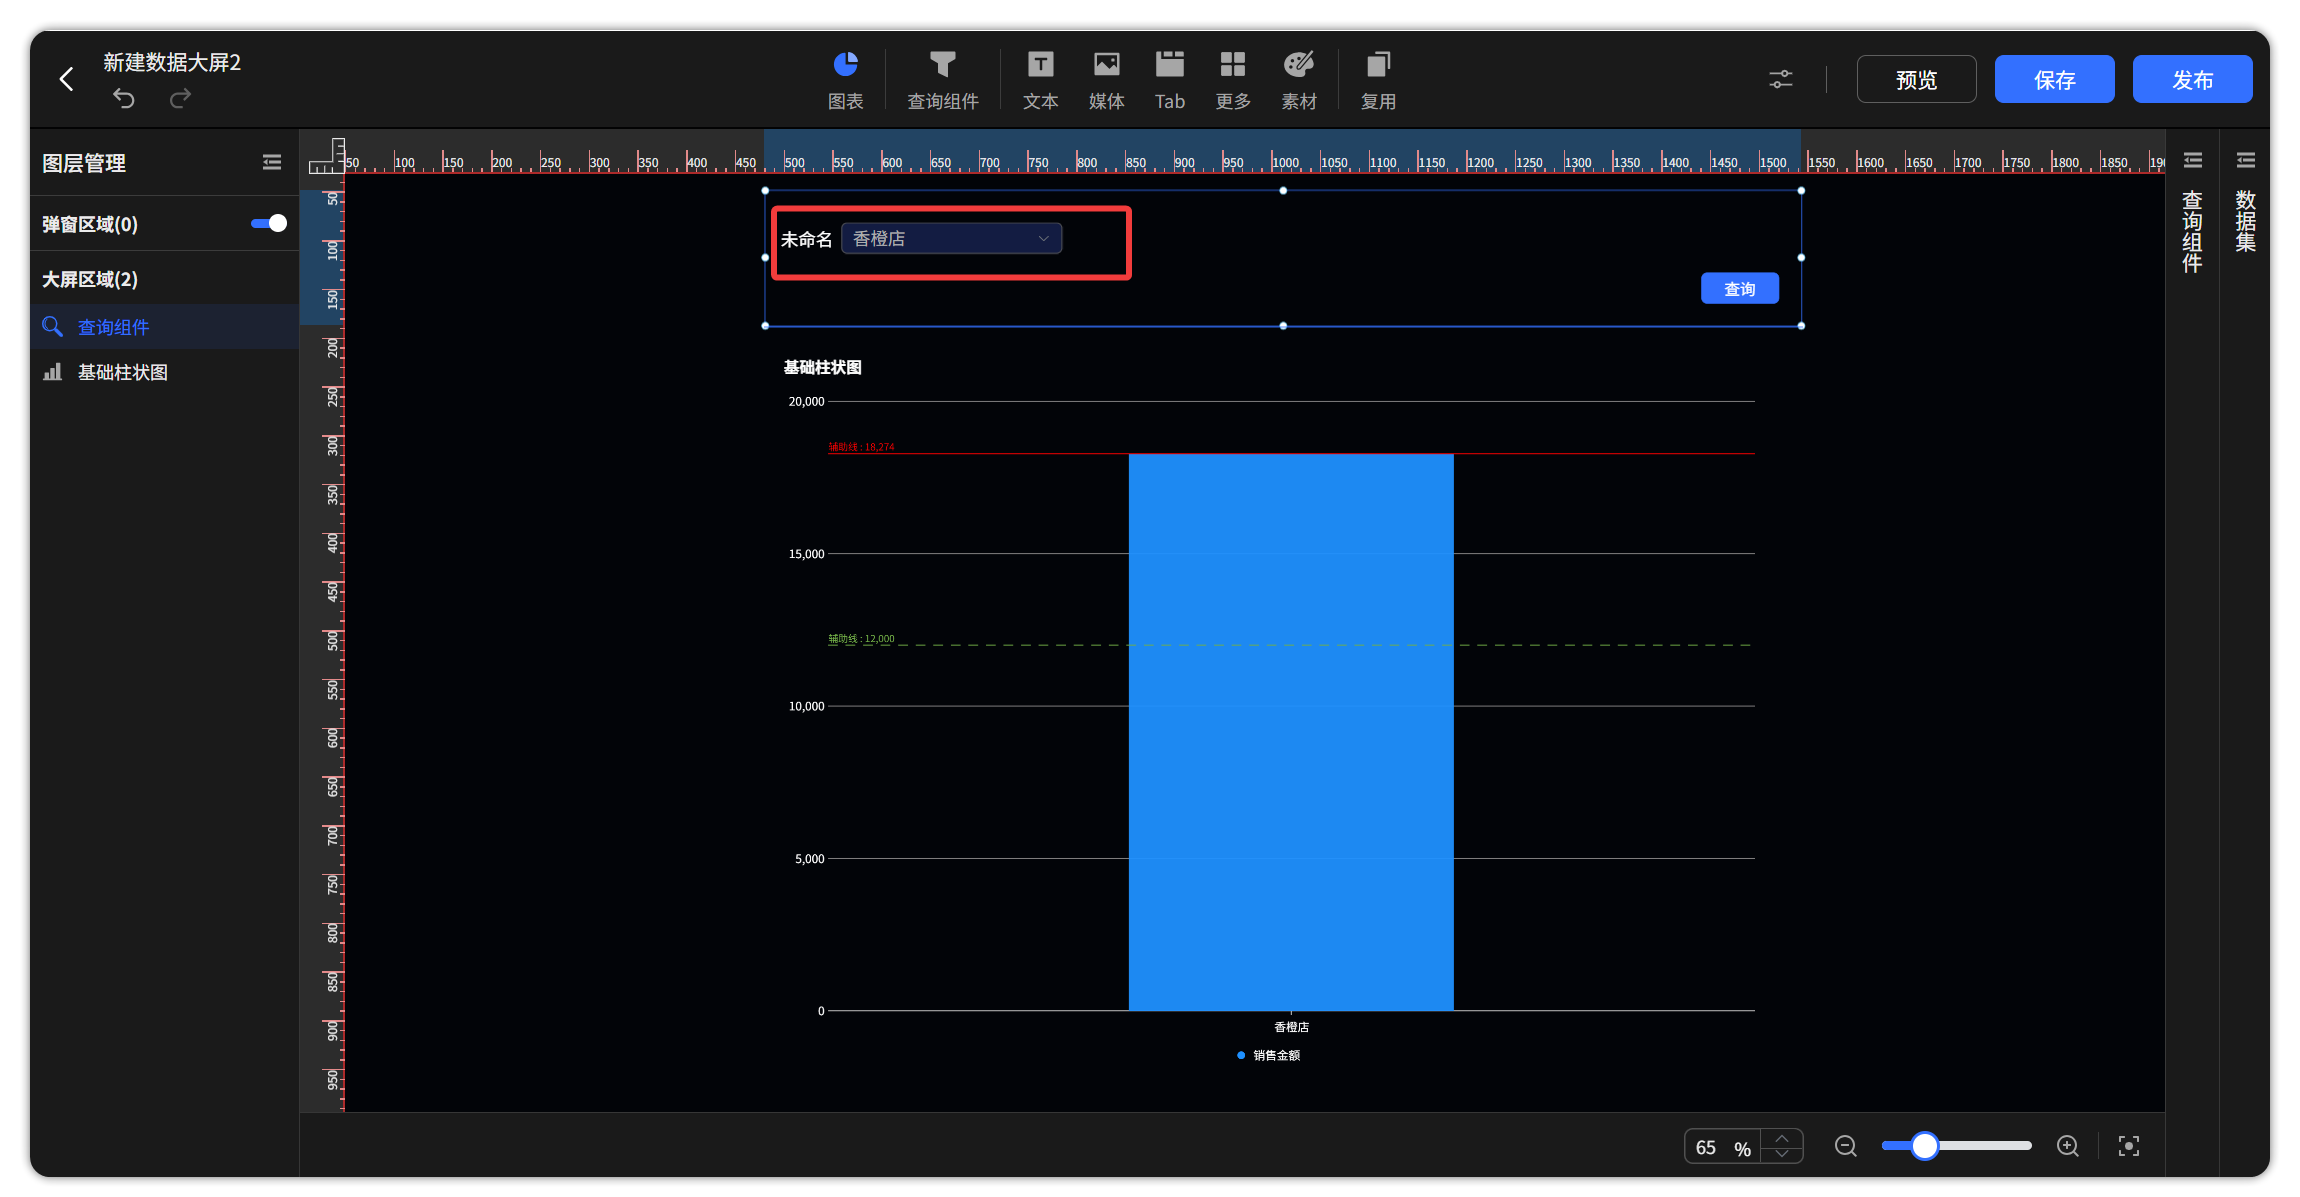Click the 新建数据大屏2 title
Viewport: 2300px width, 1197px height.
(172, 62)
